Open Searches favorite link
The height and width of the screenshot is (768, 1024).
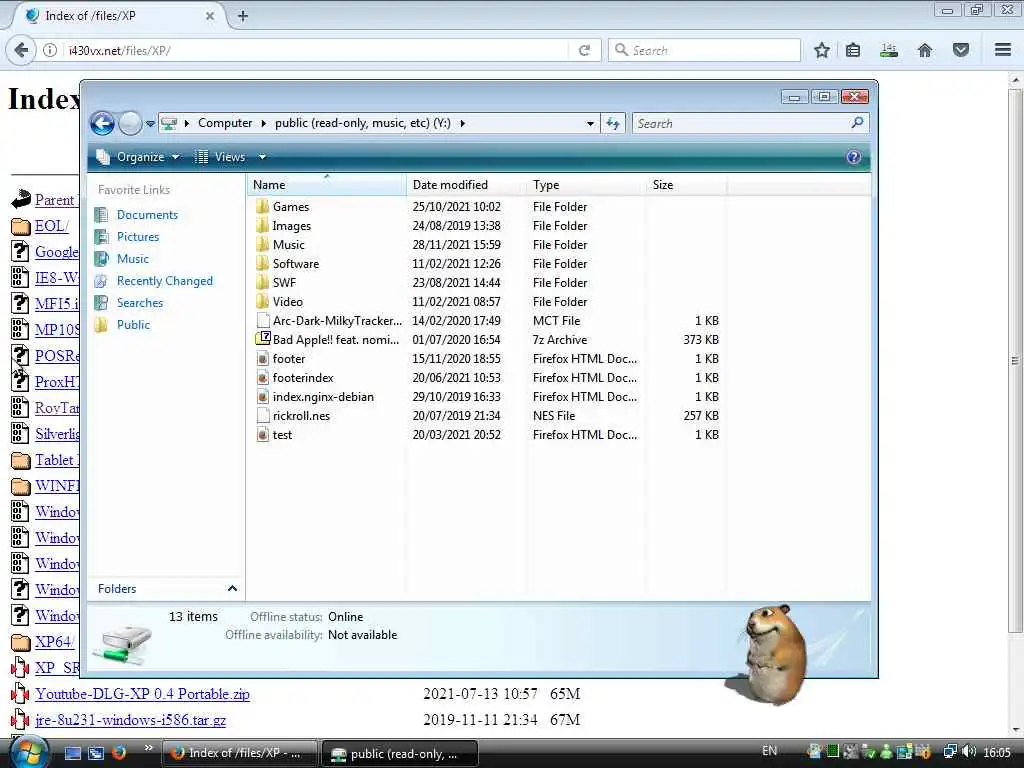click(x=140, y=302)
